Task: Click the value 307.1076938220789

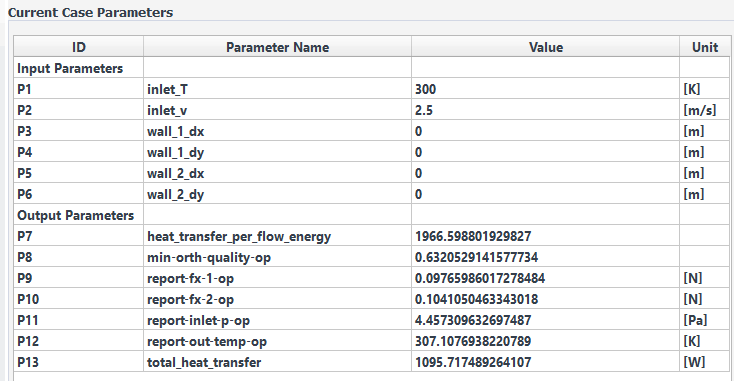Action: tap(545, 341)
